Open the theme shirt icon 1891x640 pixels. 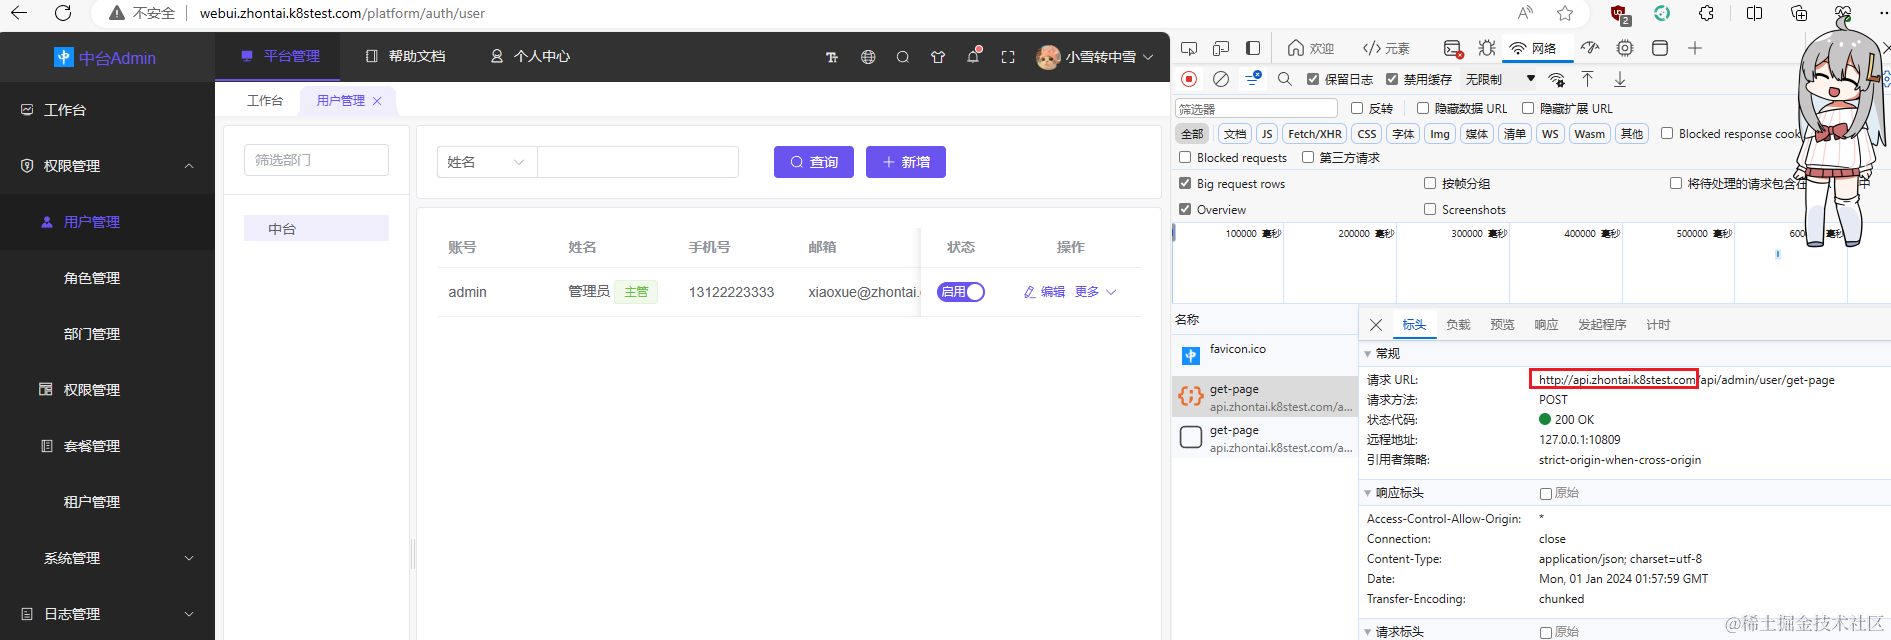pyautogui.click(x=938, y=57)
